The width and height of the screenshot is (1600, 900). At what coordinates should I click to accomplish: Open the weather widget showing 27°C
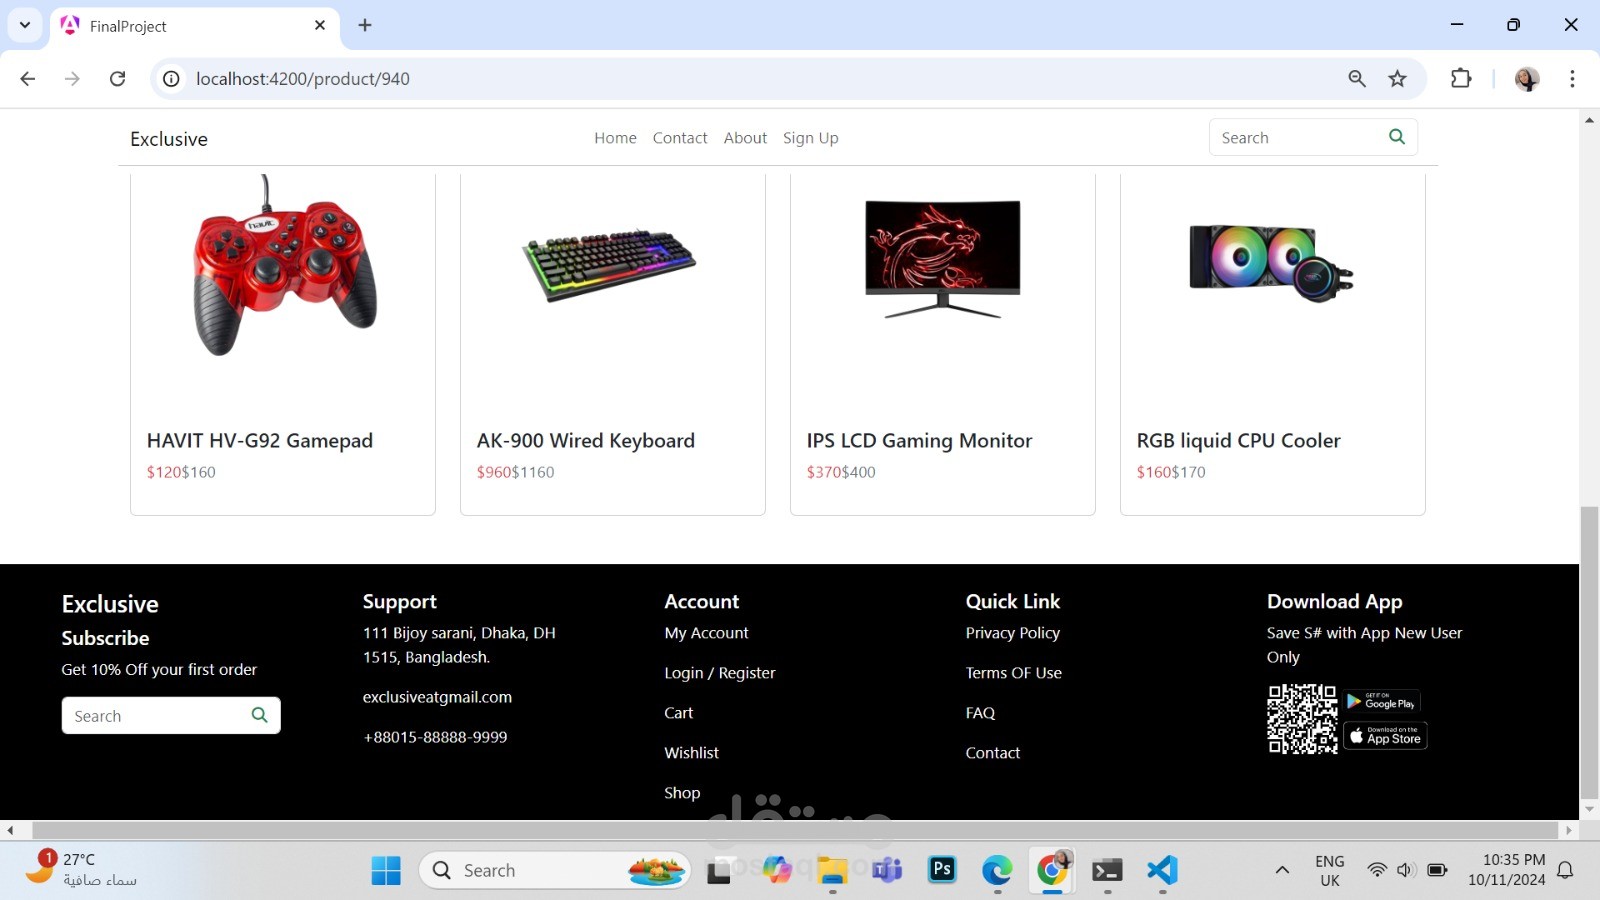click(80, 869)
